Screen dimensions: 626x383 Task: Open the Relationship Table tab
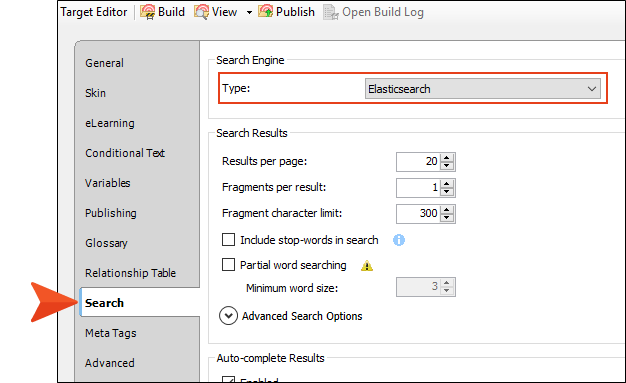point(130,273)
